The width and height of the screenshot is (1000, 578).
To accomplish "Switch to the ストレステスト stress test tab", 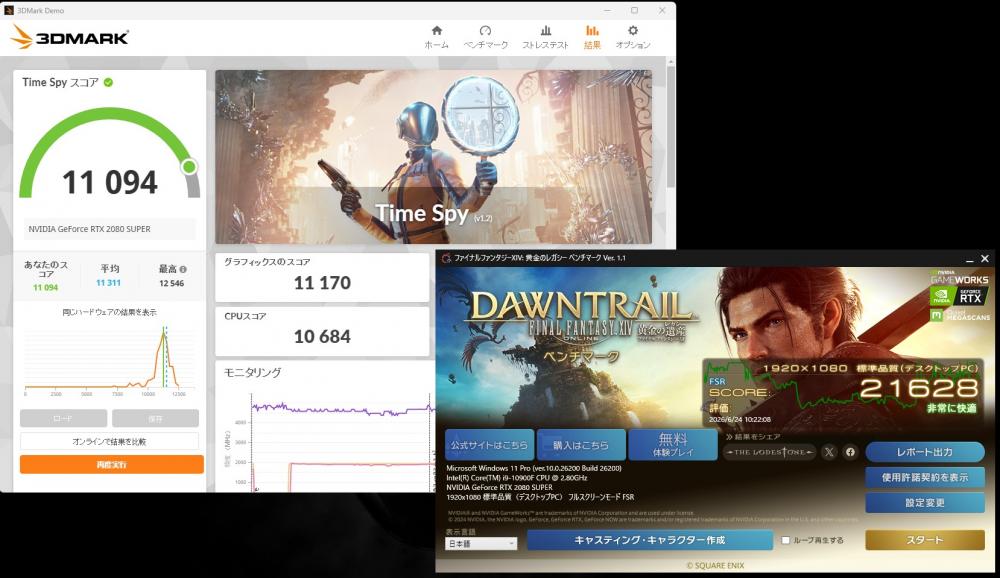I will 545,37.
